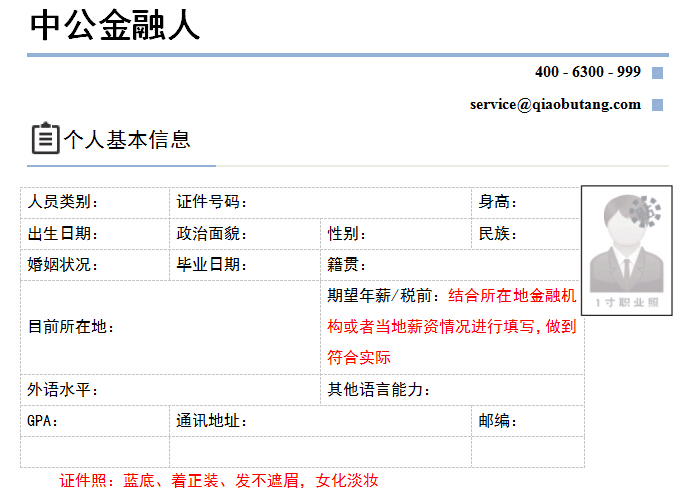This screenshot has height=494, width=699.
Task: Click the email service@qiaobutang.com
Action: click(x=555, y=104)
